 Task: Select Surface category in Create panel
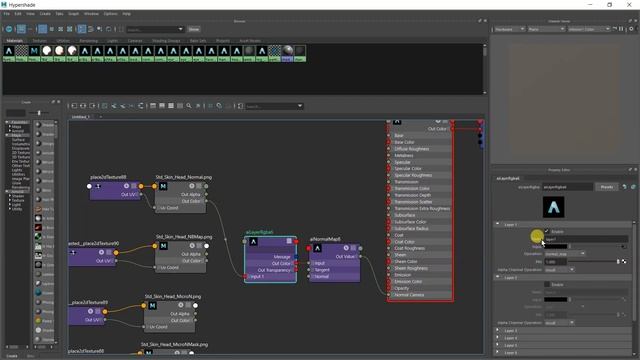18,140
